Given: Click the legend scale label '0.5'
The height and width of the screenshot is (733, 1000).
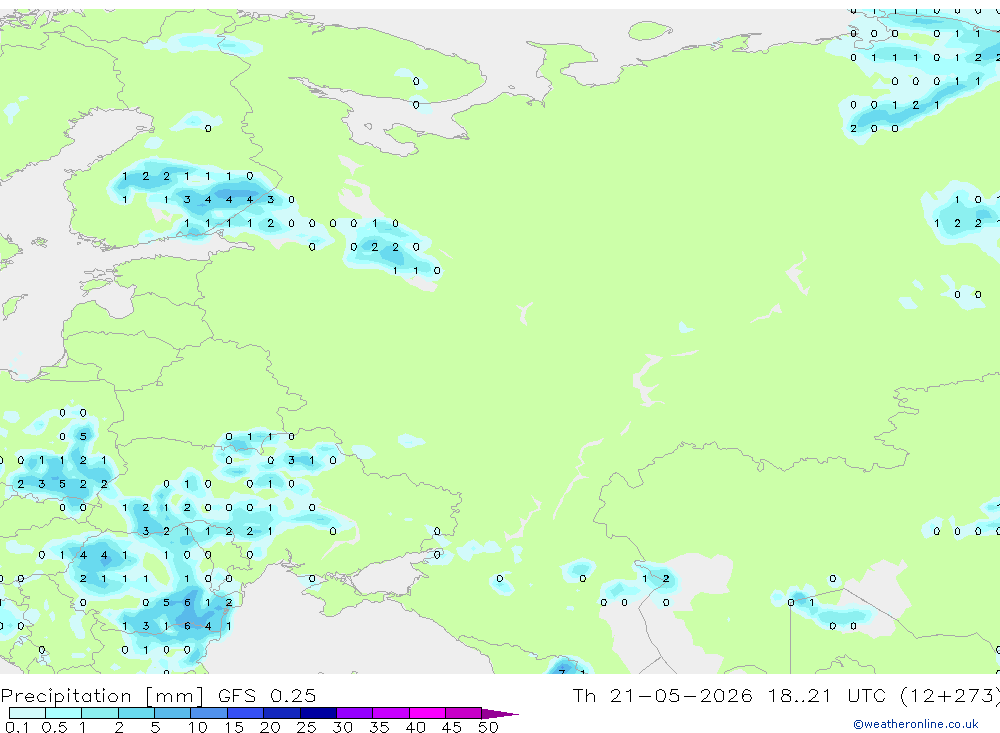Looking at the screenshot, I should (x=54, y=727).
